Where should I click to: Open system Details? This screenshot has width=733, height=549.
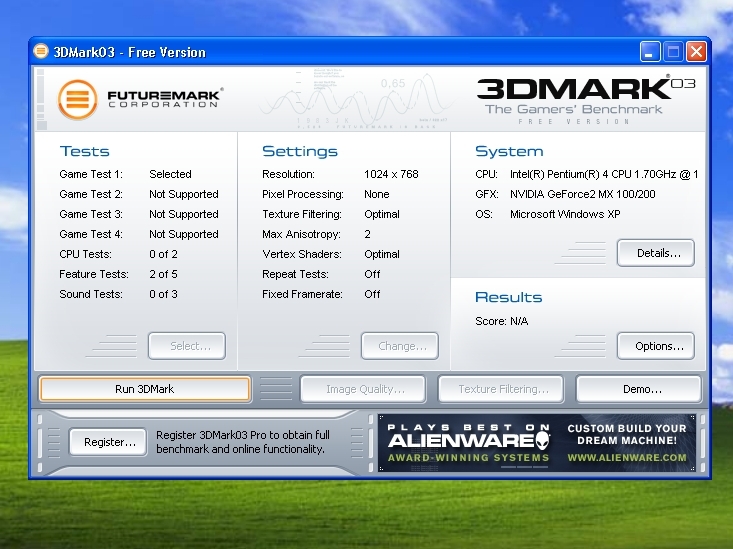[655, 253]
